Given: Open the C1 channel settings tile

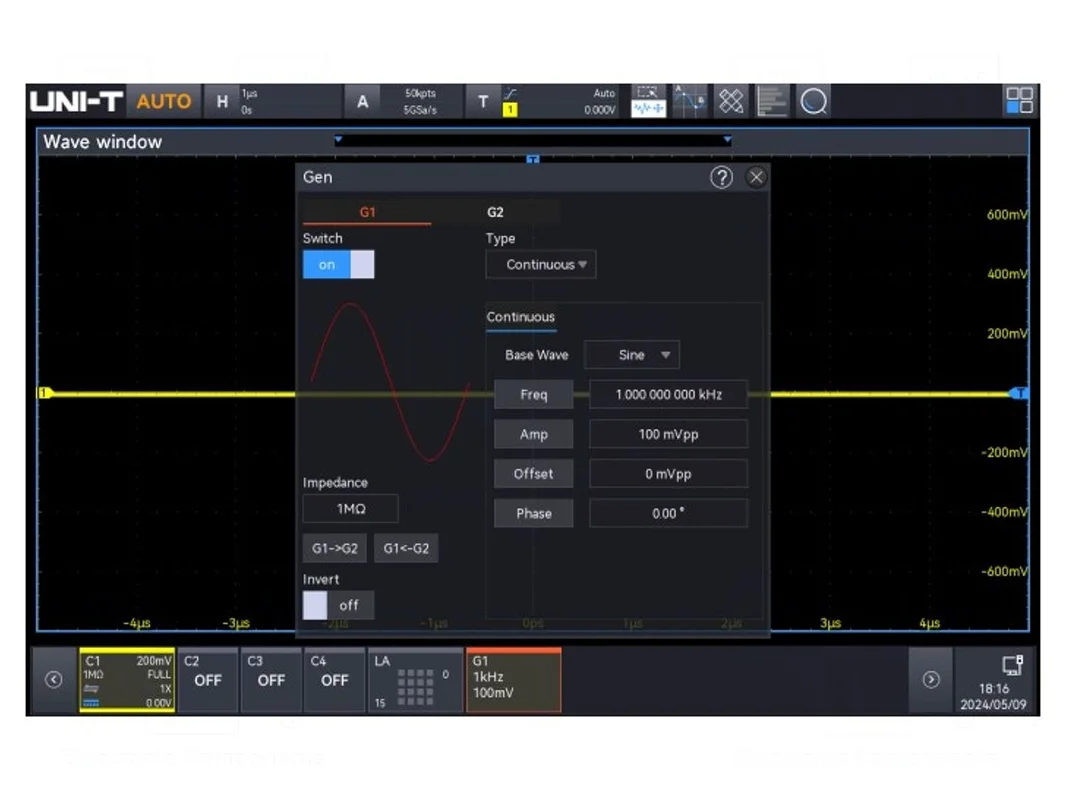Looking at the screenshot, I should pos(127,680).
